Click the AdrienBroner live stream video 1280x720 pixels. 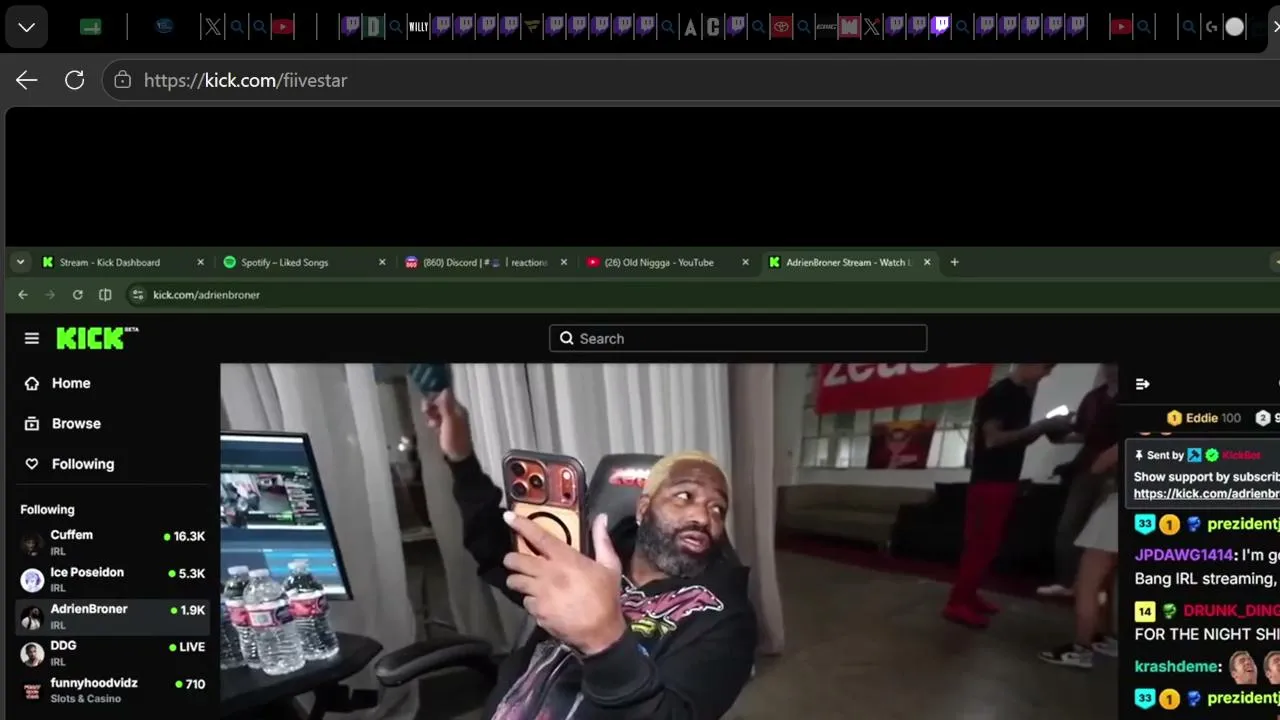668,541
